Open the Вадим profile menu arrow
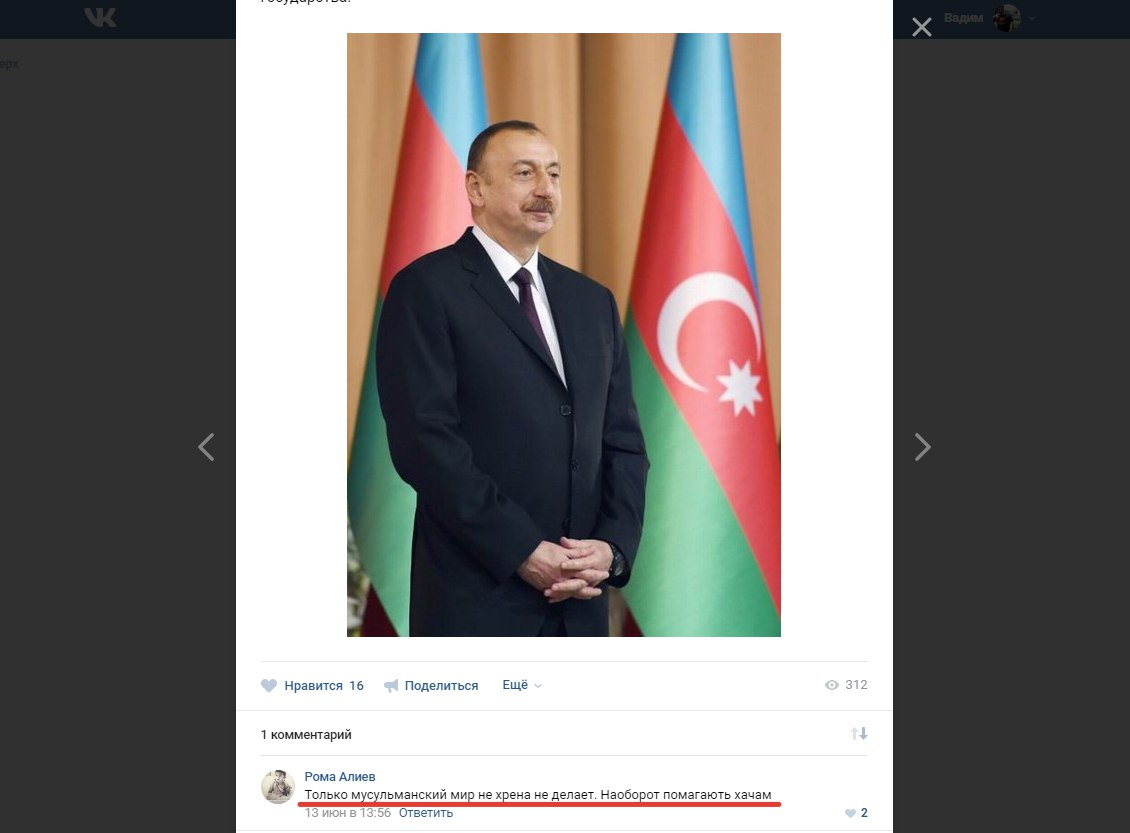 [x=1032, y=18]
